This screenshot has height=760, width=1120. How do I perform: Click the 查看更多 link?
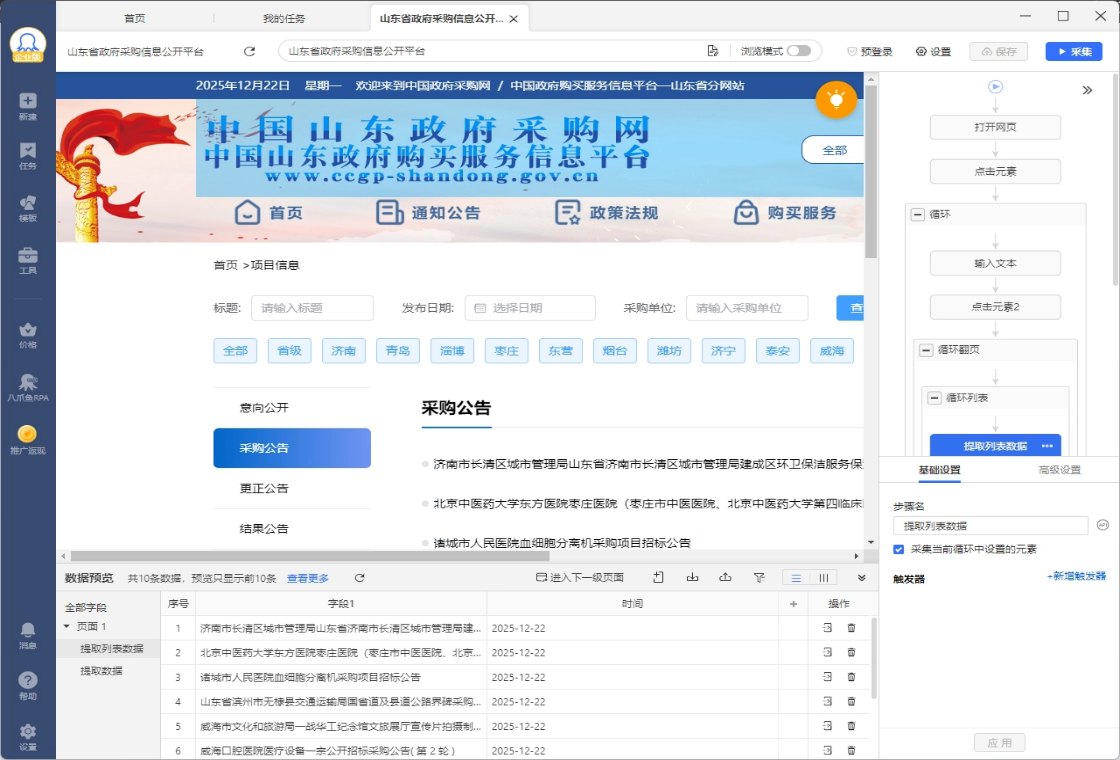[308, 578]
